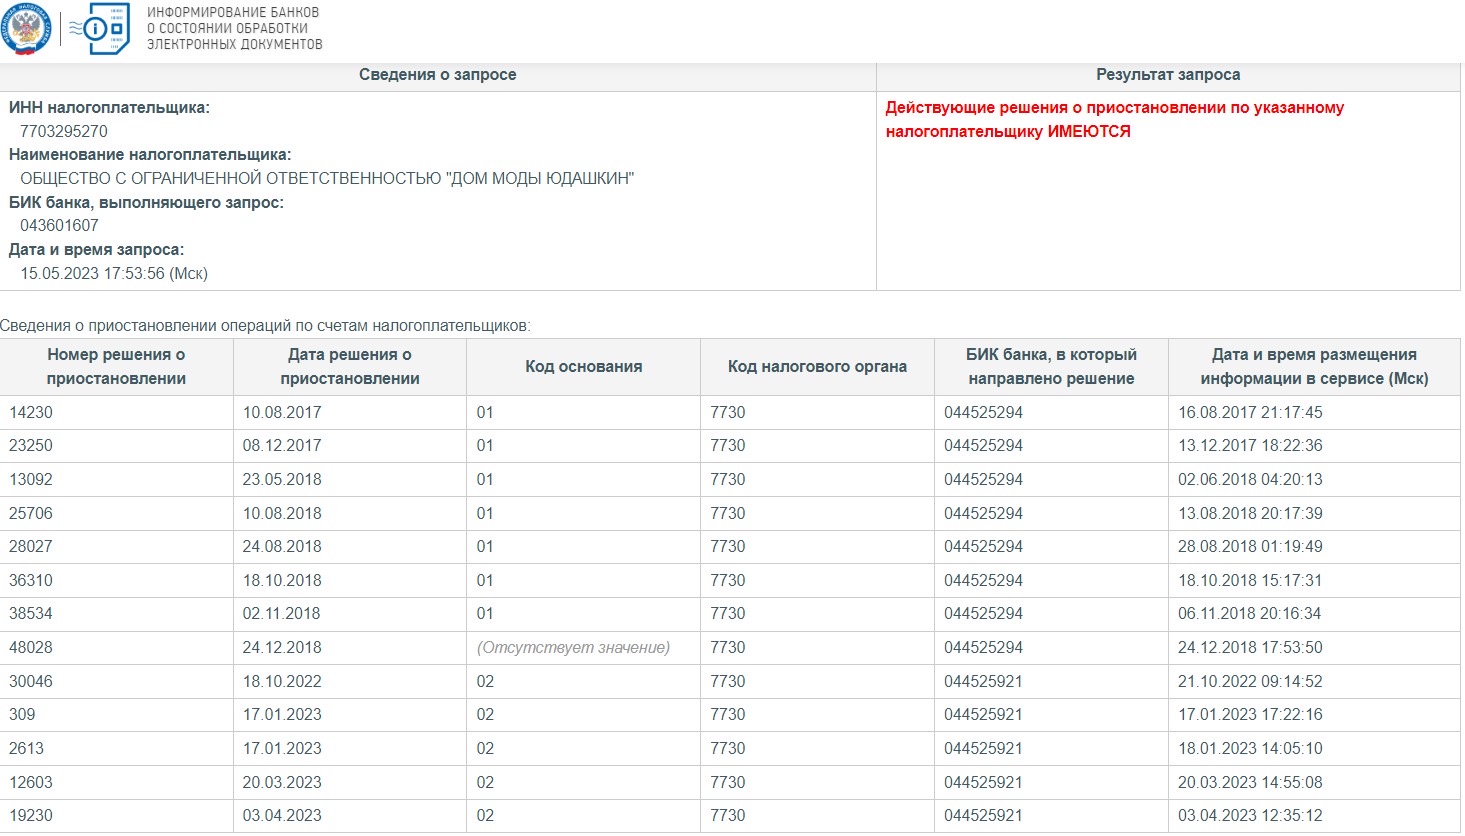Viewport: 1465px width, 836px height.
Task: Select the 'Сведения о запросе' header
Action: (438, 75)
